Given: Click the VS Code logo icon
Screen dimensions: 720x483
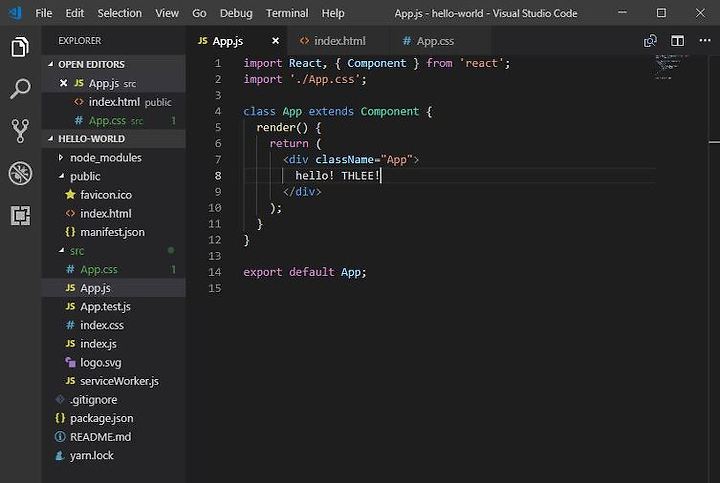Looking at the screenshot, I should (16, 13).
